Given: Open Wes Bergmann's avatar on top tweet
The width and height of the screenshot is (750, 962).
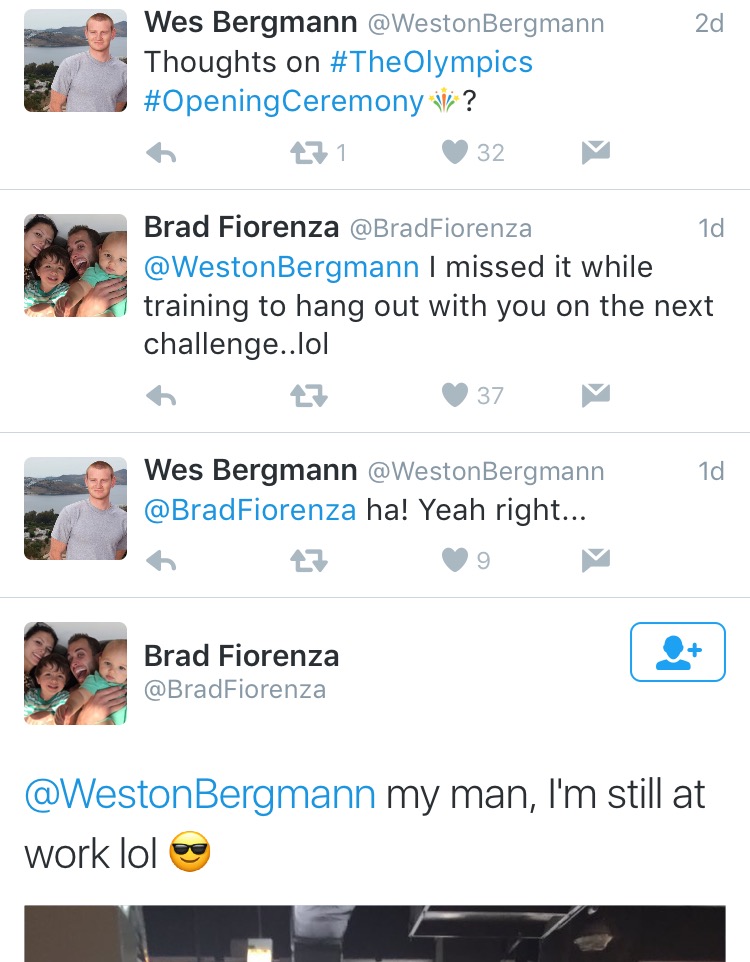Looking at the screenshot, I should click(x=75, y=60).
